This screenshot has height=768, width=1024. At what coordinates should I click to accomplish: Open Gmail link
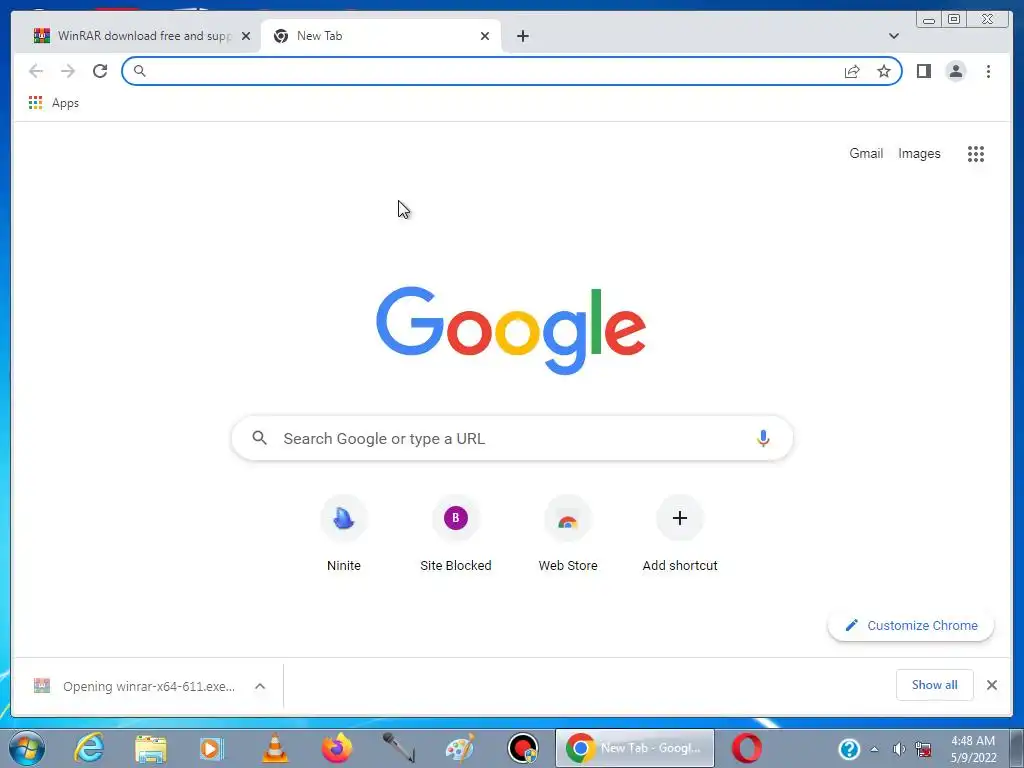tap(866, 153)
